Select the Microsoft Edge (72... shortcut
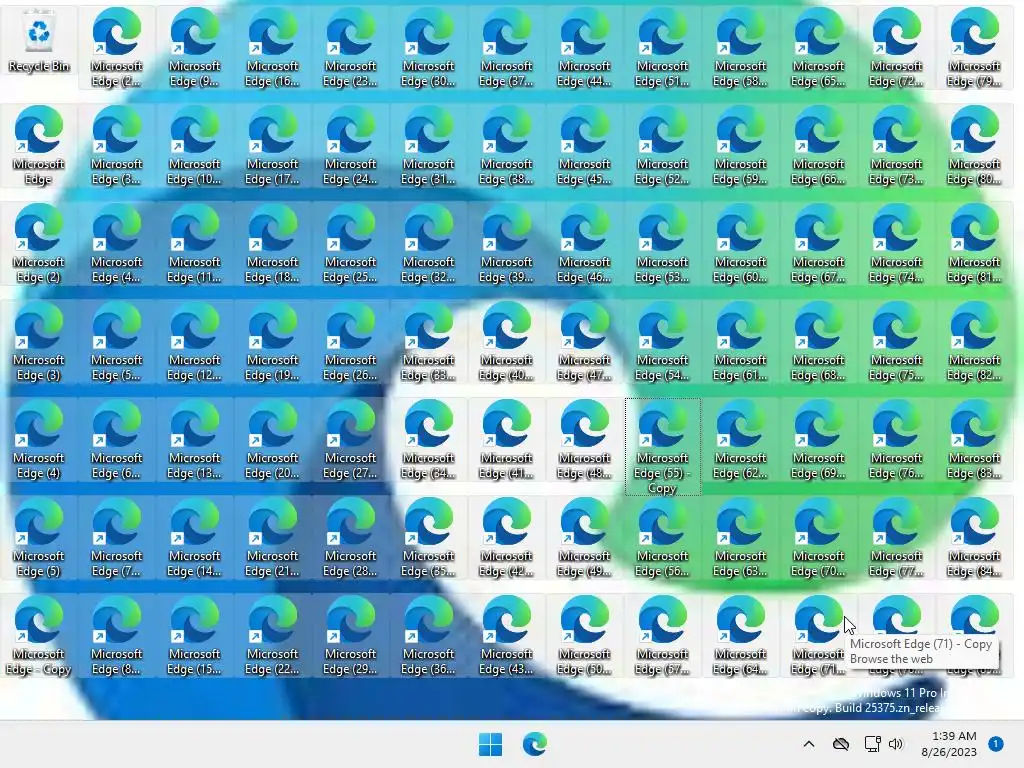Screen dimensions: 1024x768 [897, 48]
